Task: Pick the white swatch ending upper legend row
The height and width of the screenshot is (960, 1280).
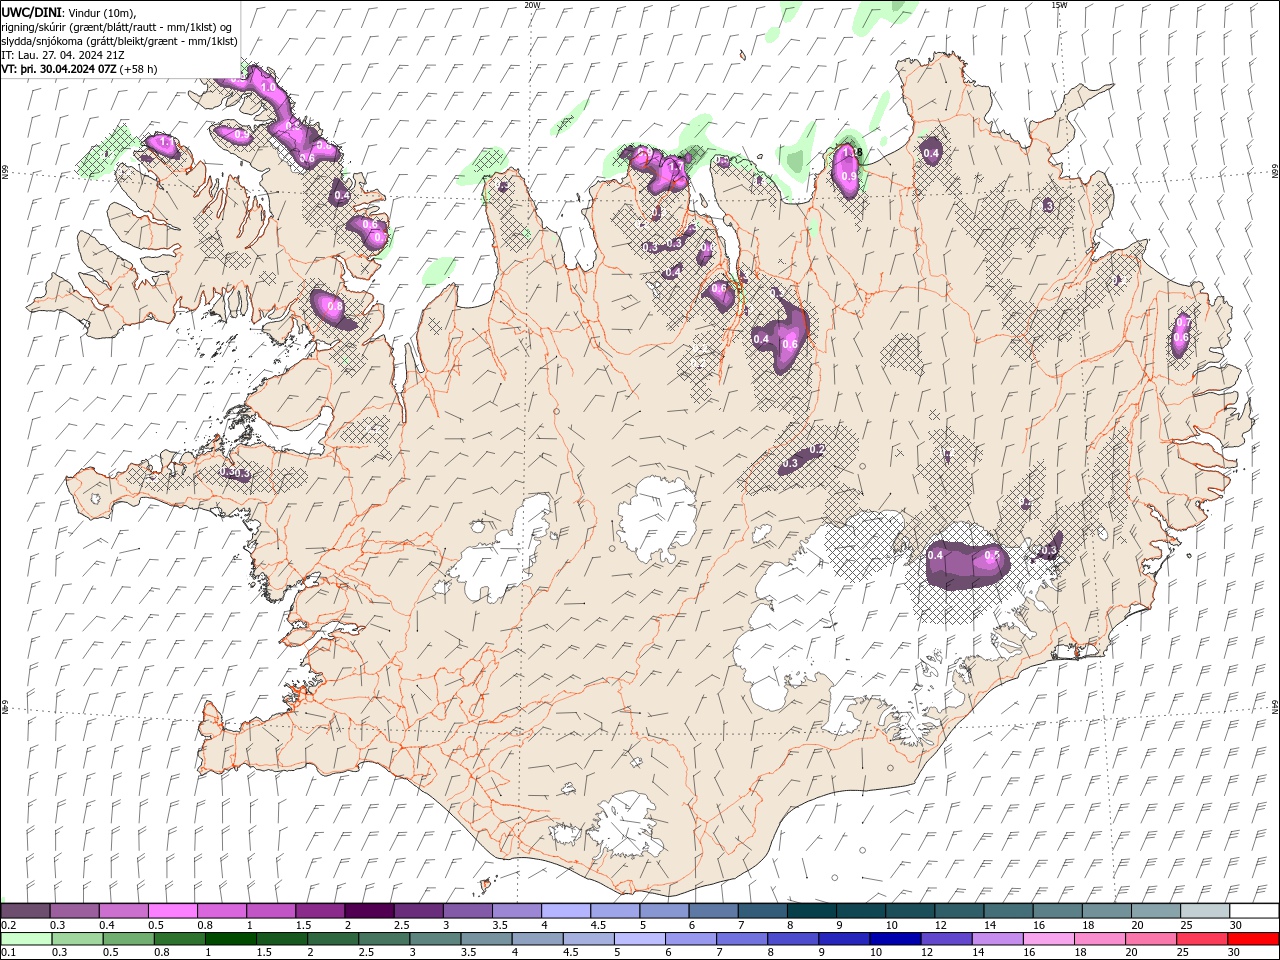Action: pos(1254,911)
